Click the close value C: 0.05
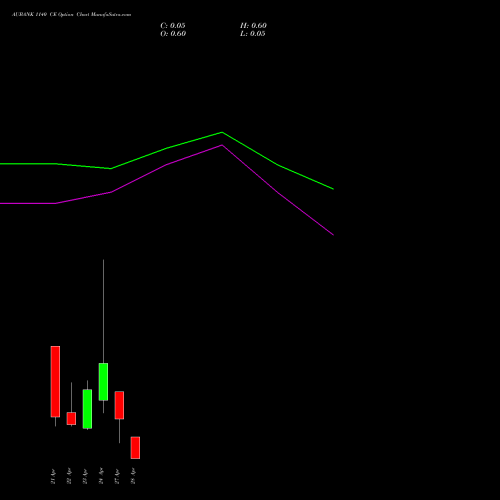The height and width of the screenshot is (500, 500). 173,26
